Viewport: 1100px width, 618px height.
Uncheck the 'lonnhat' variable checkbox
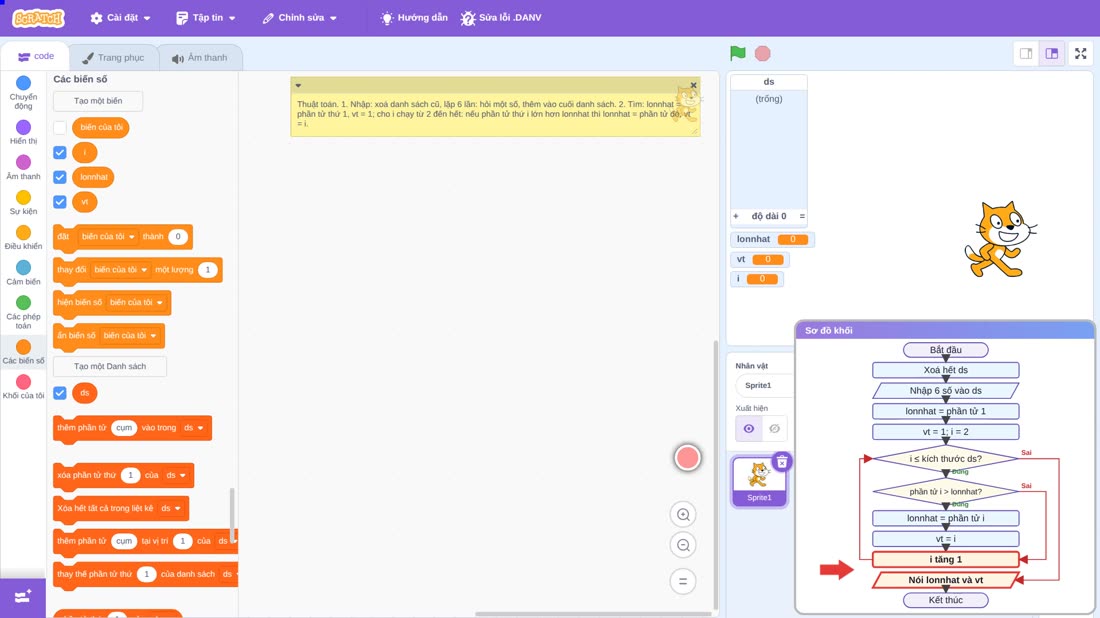tap(60, 177)
